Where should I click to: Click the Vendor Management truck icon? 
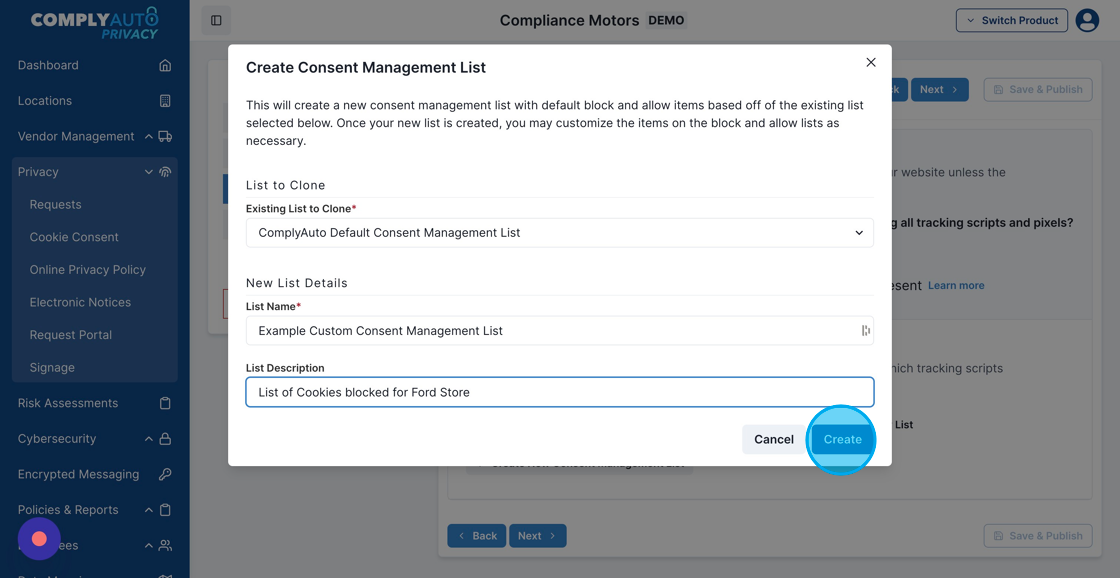[x=165, y=136]
